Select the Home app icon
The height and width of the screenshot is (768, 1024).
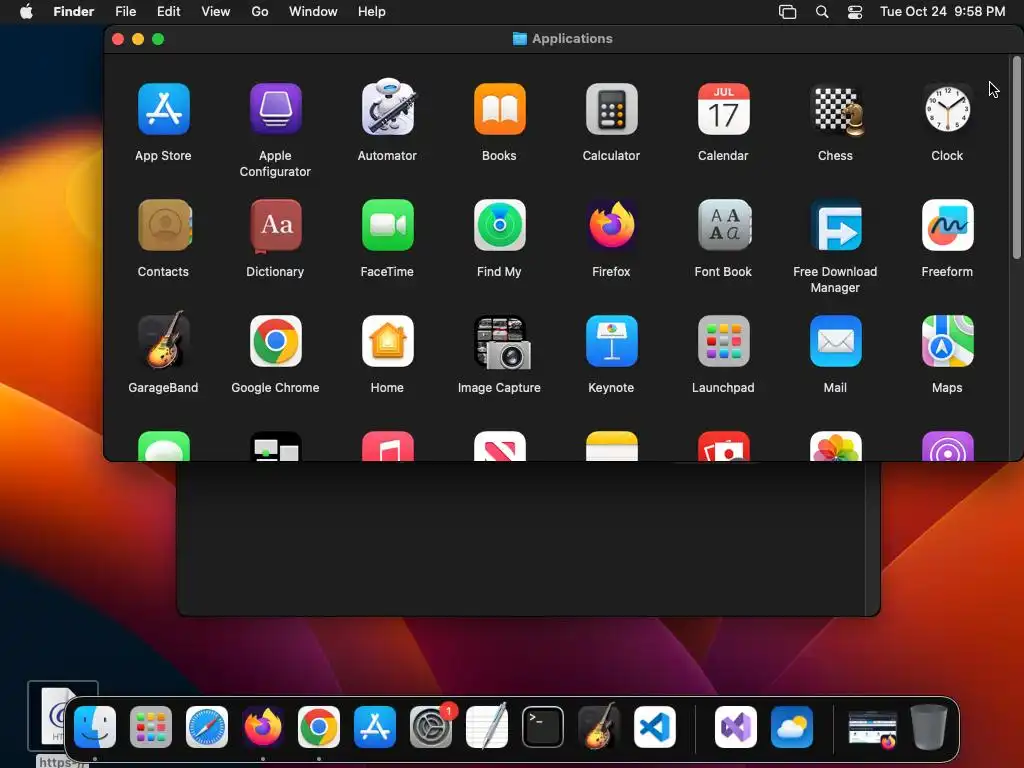point(387,341)
